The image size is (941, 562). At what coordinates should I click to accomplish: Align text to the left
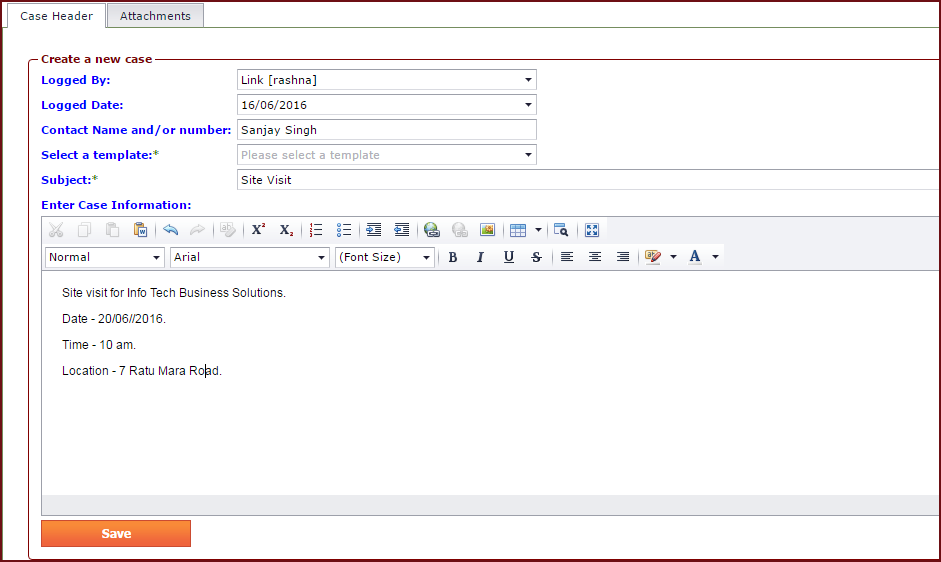click(567, 257)
